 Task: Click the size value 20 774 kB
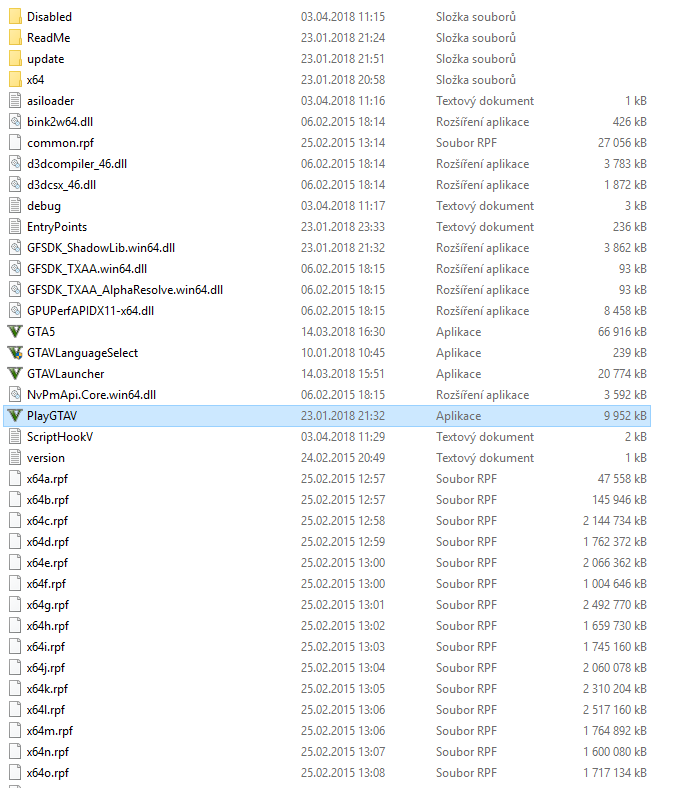click(622, 374)
